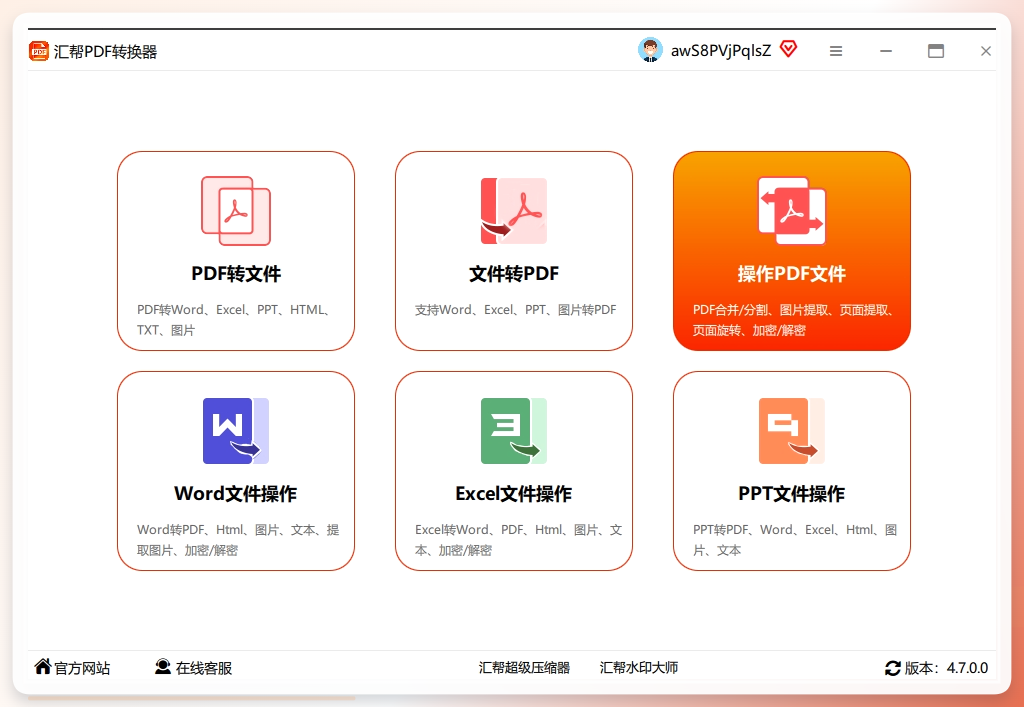Visit the 官方网站 link
Screen dimensions: 1024x707
[82, 668]
